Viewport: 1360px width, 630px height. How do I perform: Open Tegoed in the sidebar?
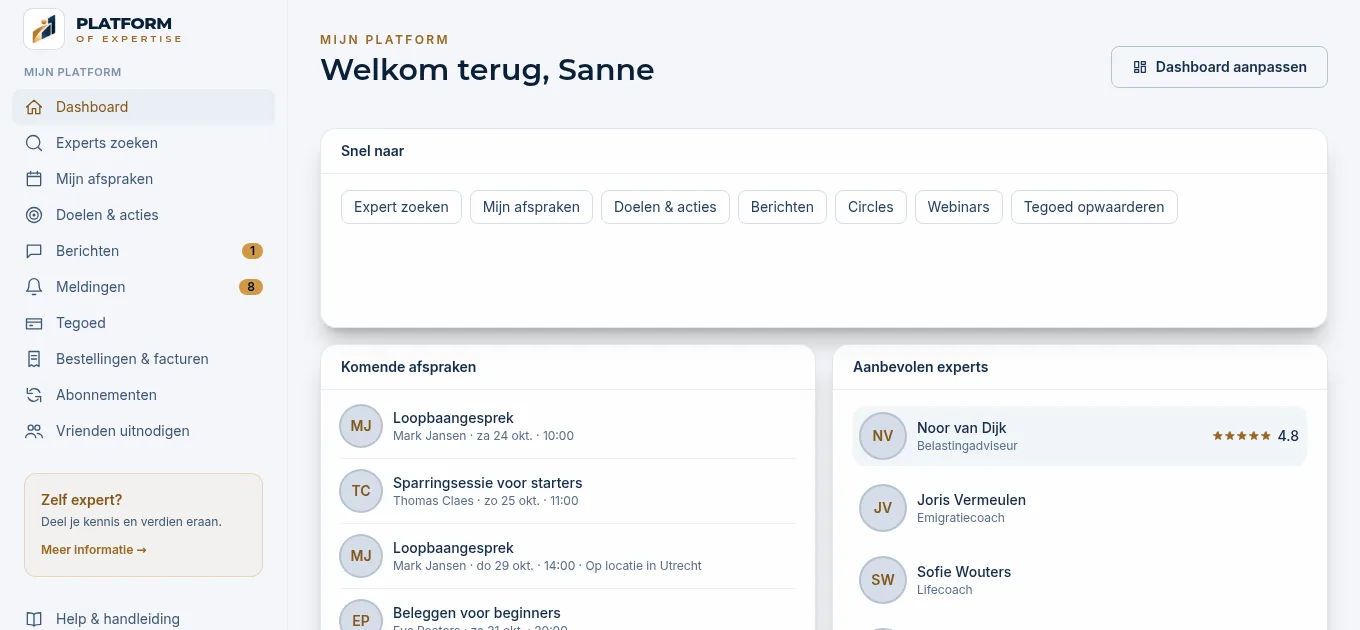143,323
